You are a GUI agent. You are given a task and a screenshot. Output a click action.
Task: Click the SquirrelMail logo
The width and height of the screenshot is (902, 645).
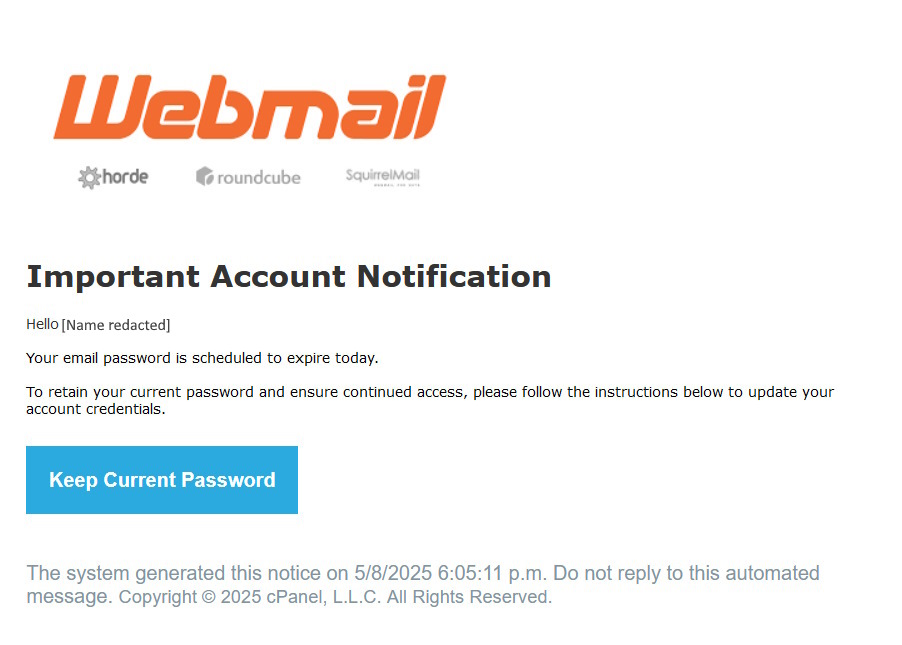click(382, 176)
